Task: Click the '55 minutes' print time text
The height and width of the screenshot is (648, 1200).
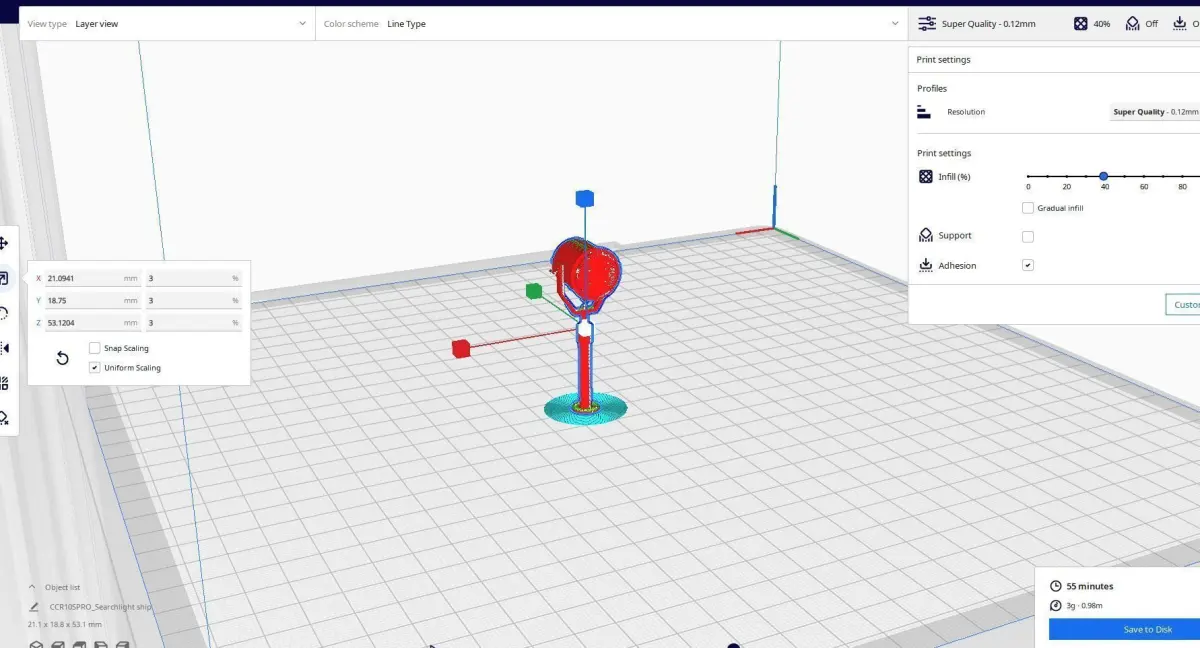Action: click(1090, 586)
